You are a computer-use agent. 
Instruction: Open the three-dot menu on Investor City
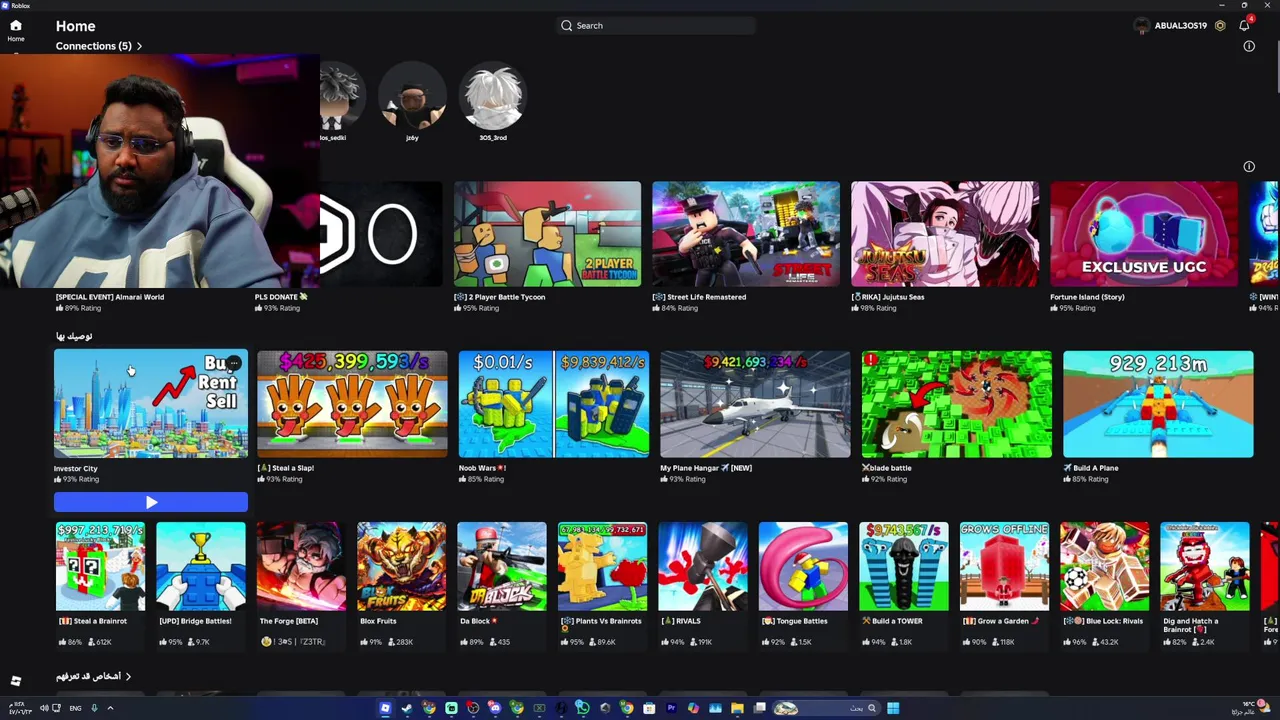pyautogui.click(x=233, y=363)
